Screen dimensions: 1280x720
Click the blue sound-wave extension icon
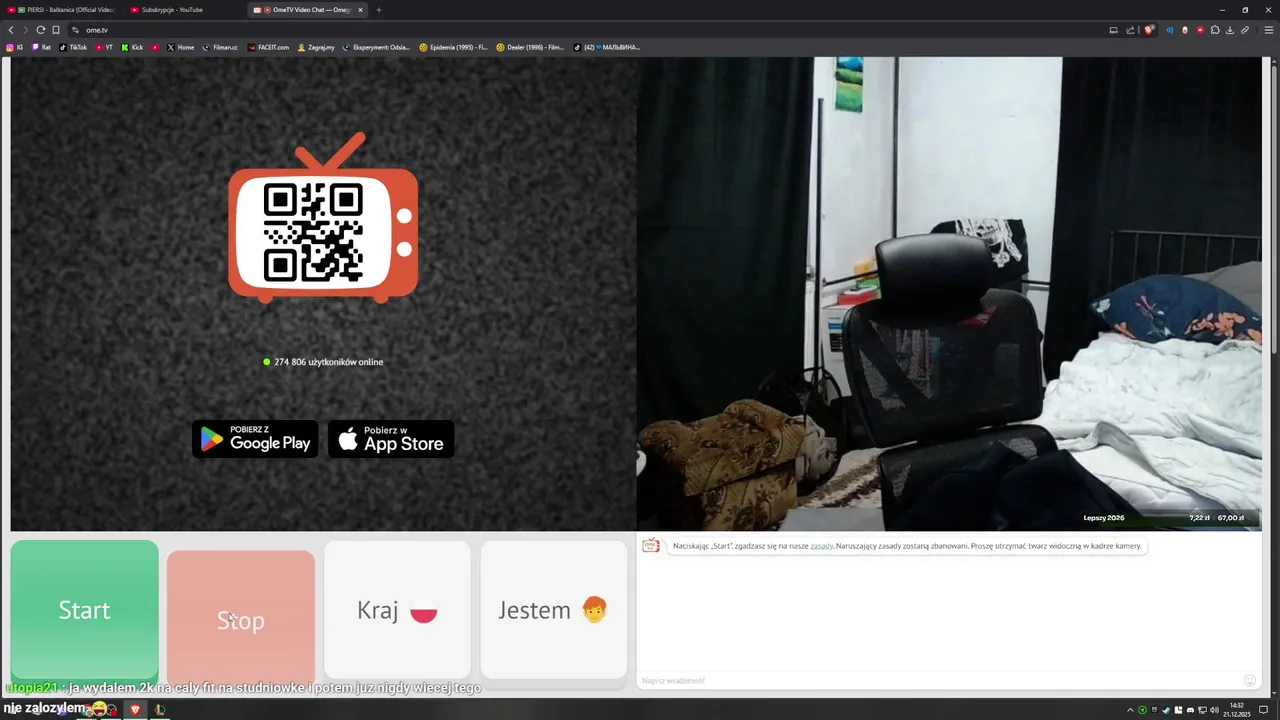pyautogui.click(x=1169, y=30)
